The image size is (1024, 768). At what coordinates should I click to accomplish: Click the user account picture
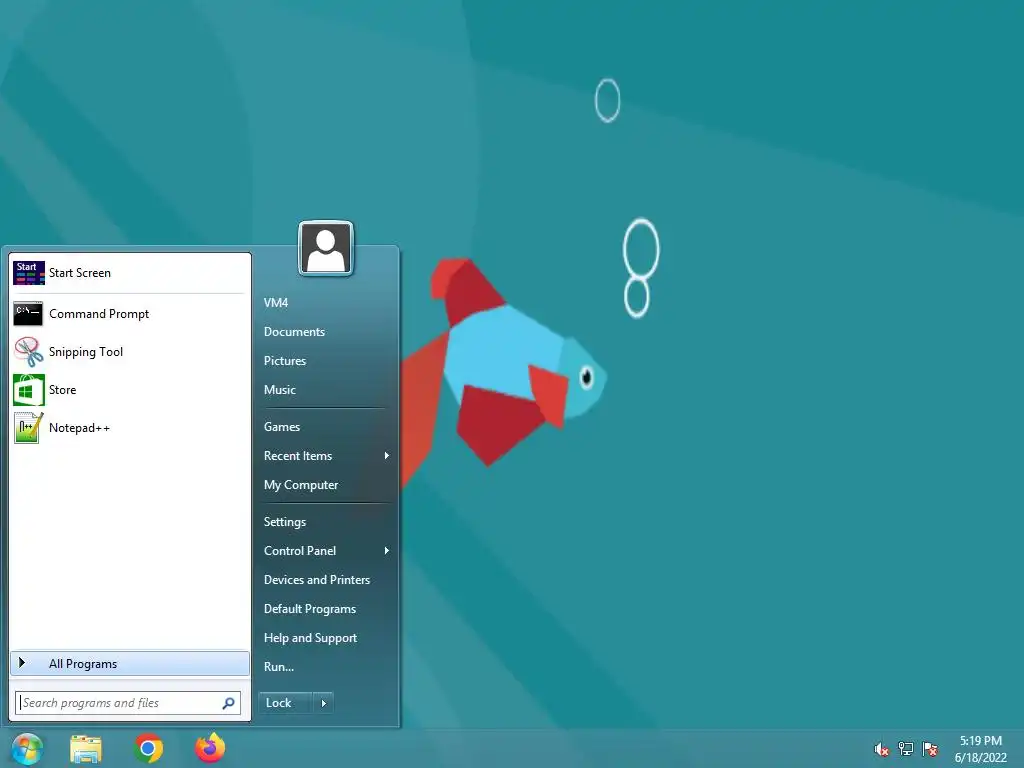(x=326, y=249)
